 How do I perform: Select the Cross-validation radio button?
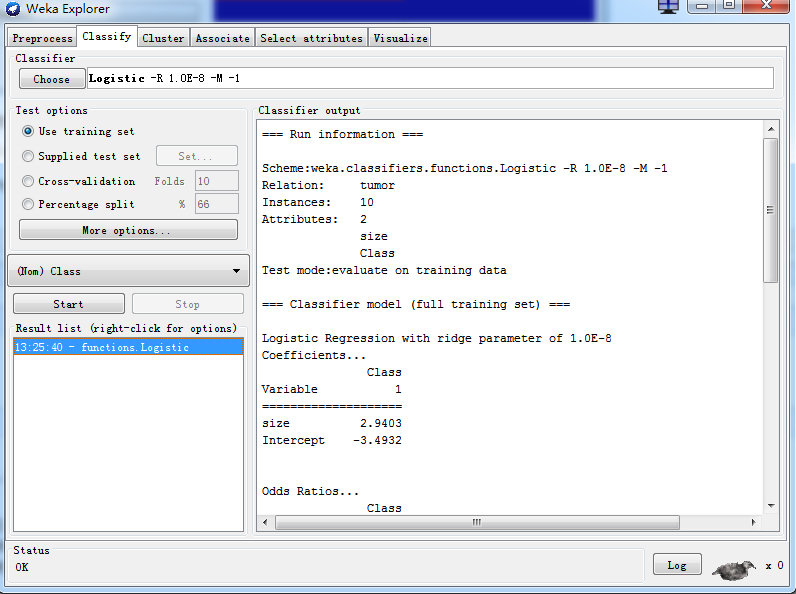pyautogui.click(x=28, y=181)
